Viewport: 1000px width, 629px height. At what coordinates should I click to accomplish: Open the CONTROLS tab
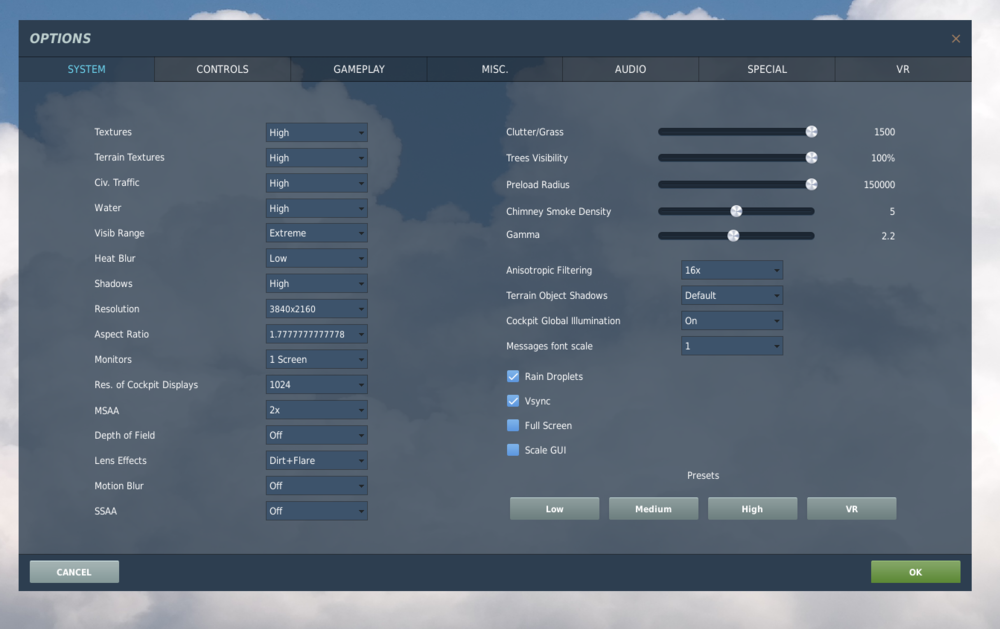click(223, 69)
